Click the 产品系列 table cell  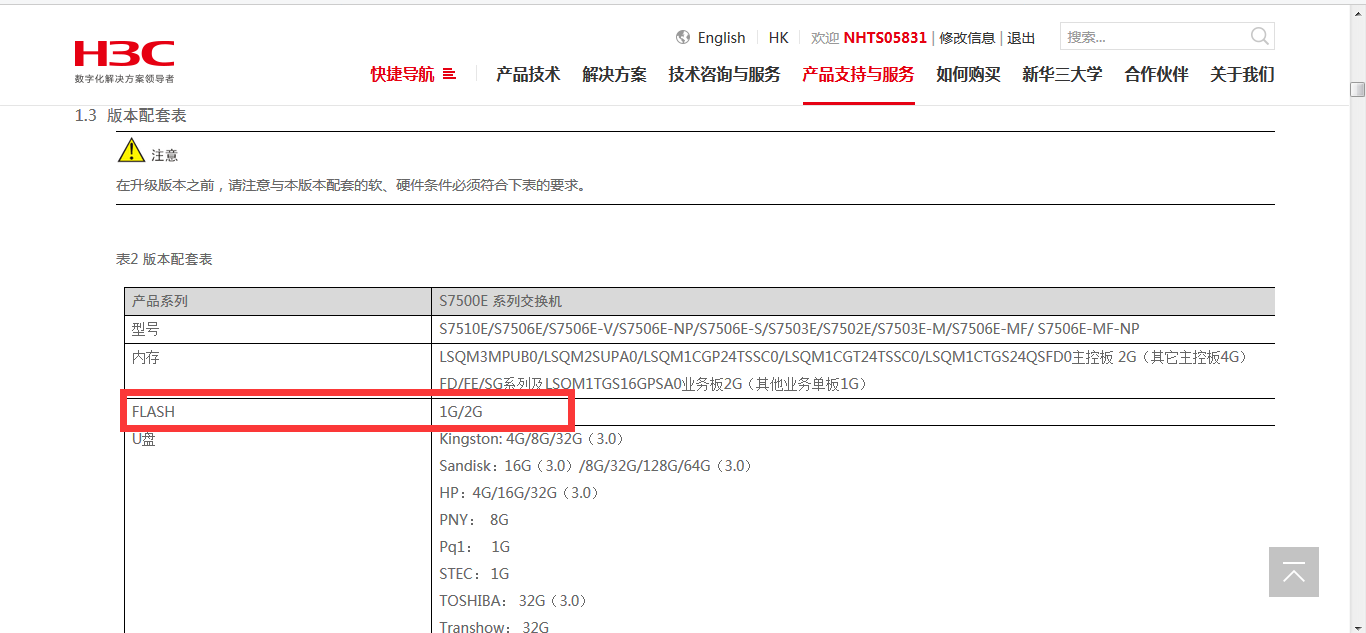tap(278, 301)
